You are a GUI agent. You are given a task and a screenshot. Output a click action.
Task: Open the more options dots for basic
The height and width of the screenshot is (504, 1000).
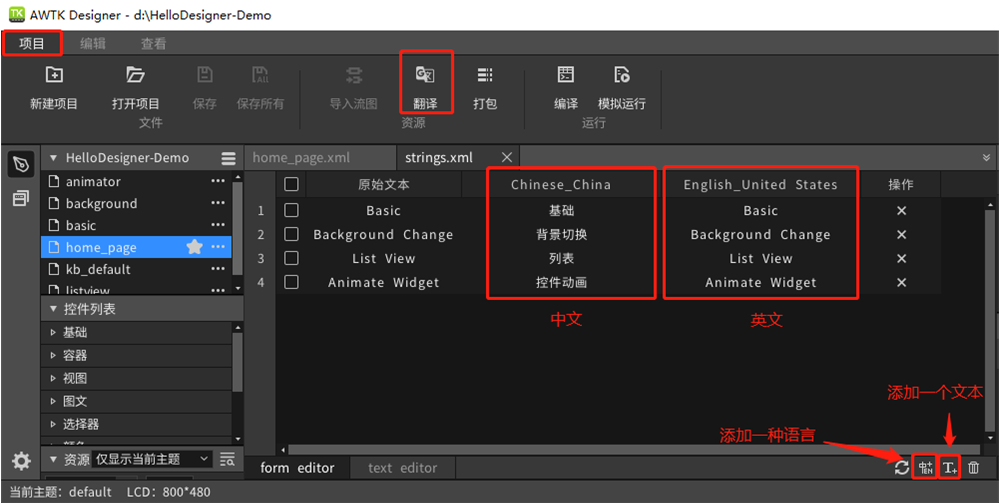point(218,225)
